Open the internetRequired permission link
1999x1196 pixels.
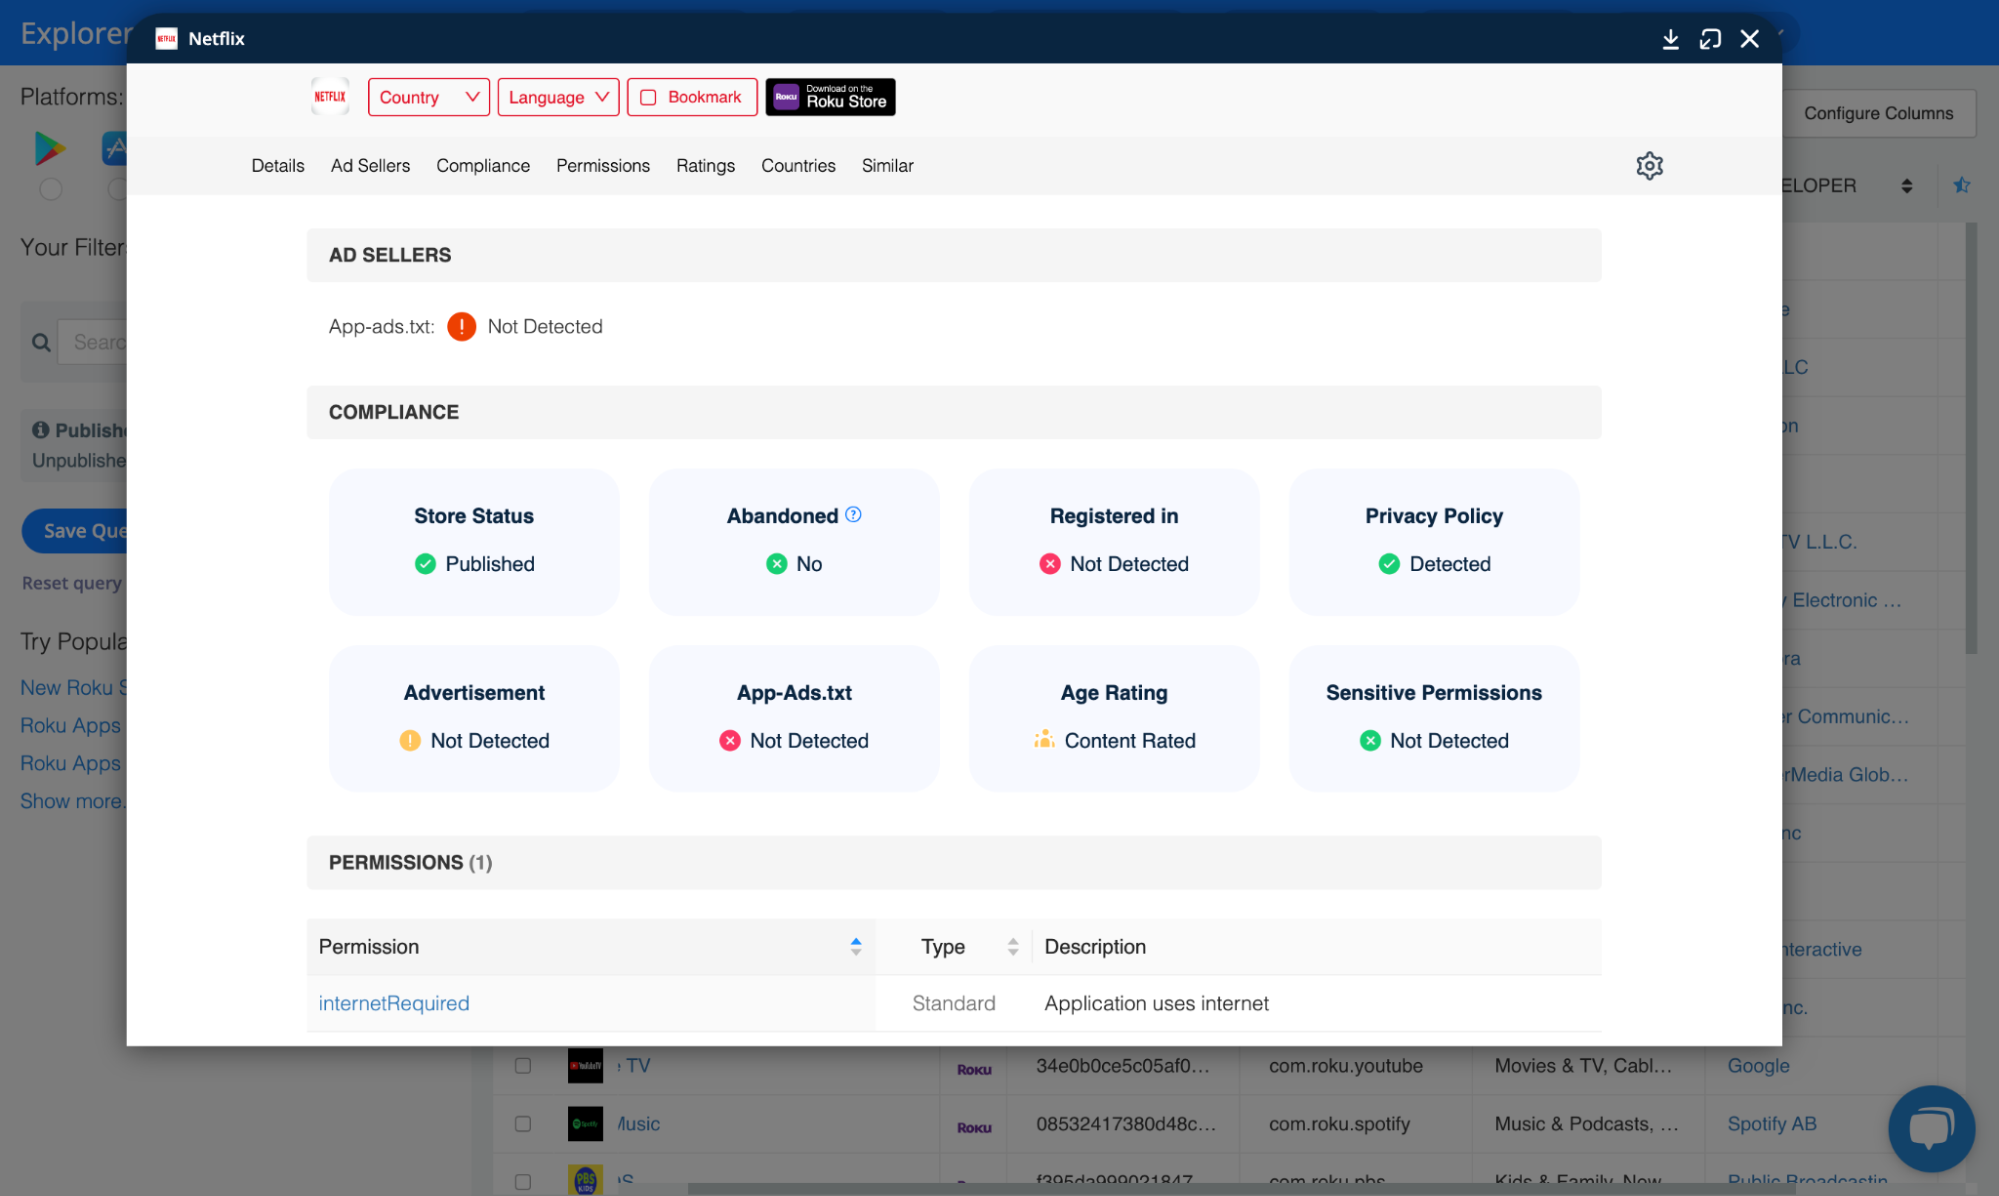(393, 1003)
